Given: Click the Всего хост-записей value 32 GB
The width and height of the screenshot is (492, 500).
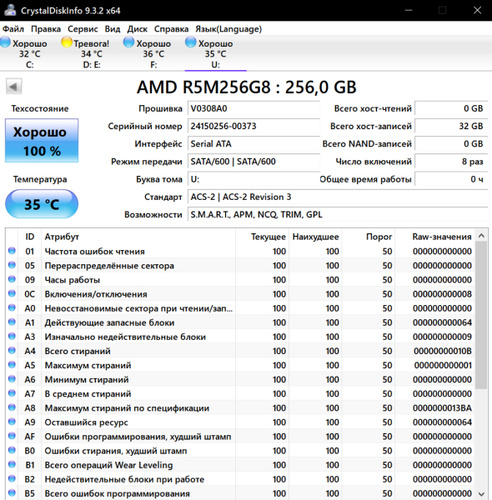Looking at the screenshot, I should (451, 126).
